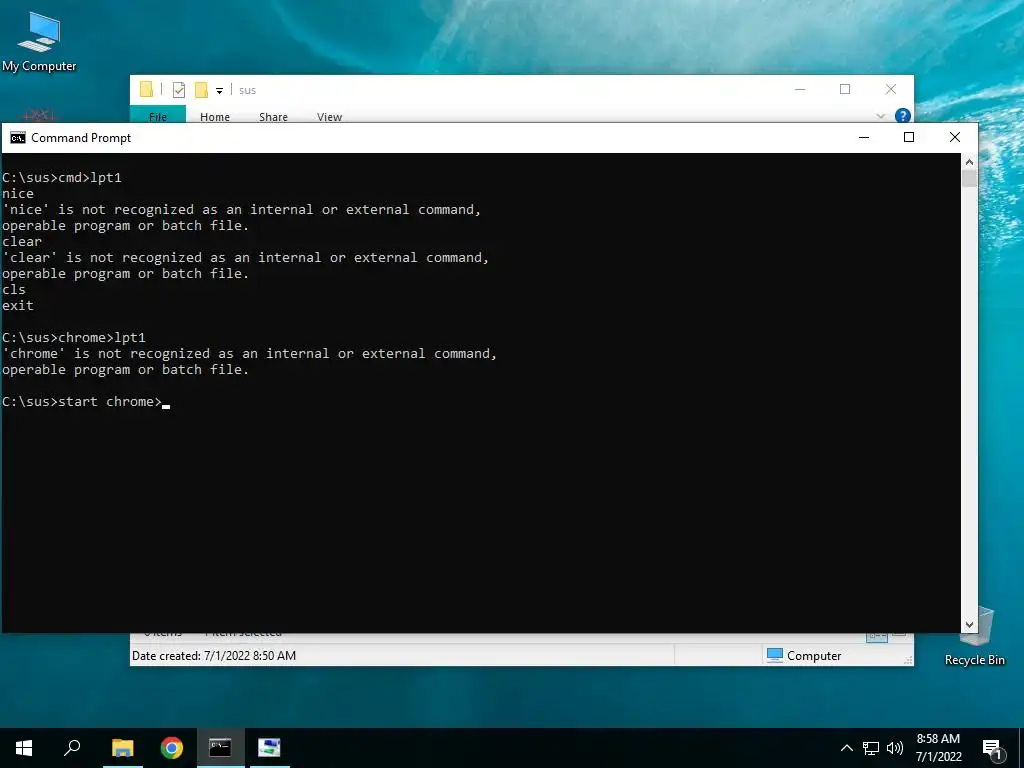
Task: Click scroll down arrow in Command Prompt
Action: point(969,625)
